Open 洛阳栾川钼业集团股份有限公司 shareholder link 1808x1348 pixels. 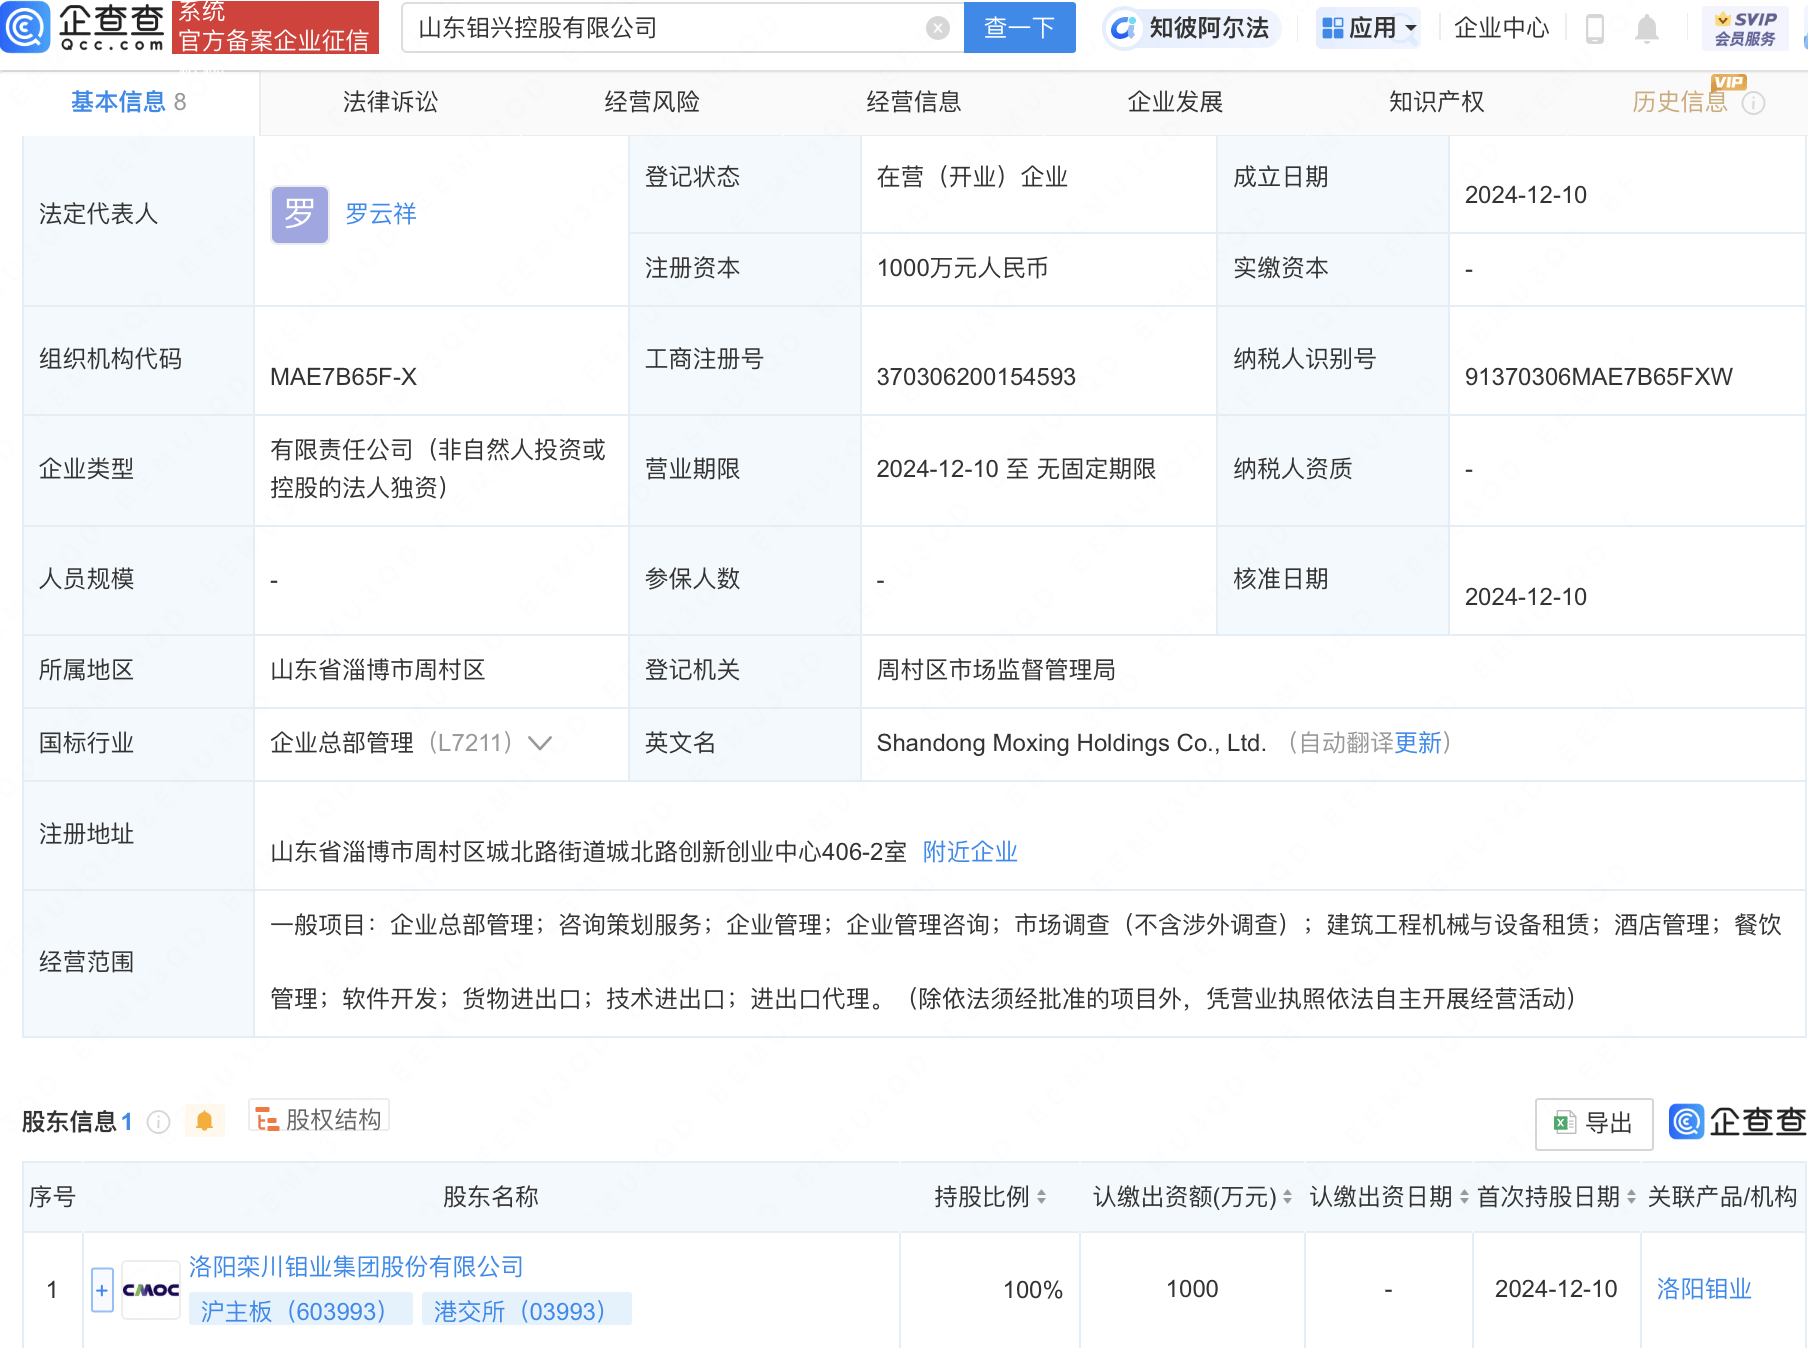click(x=356, y=1267)
